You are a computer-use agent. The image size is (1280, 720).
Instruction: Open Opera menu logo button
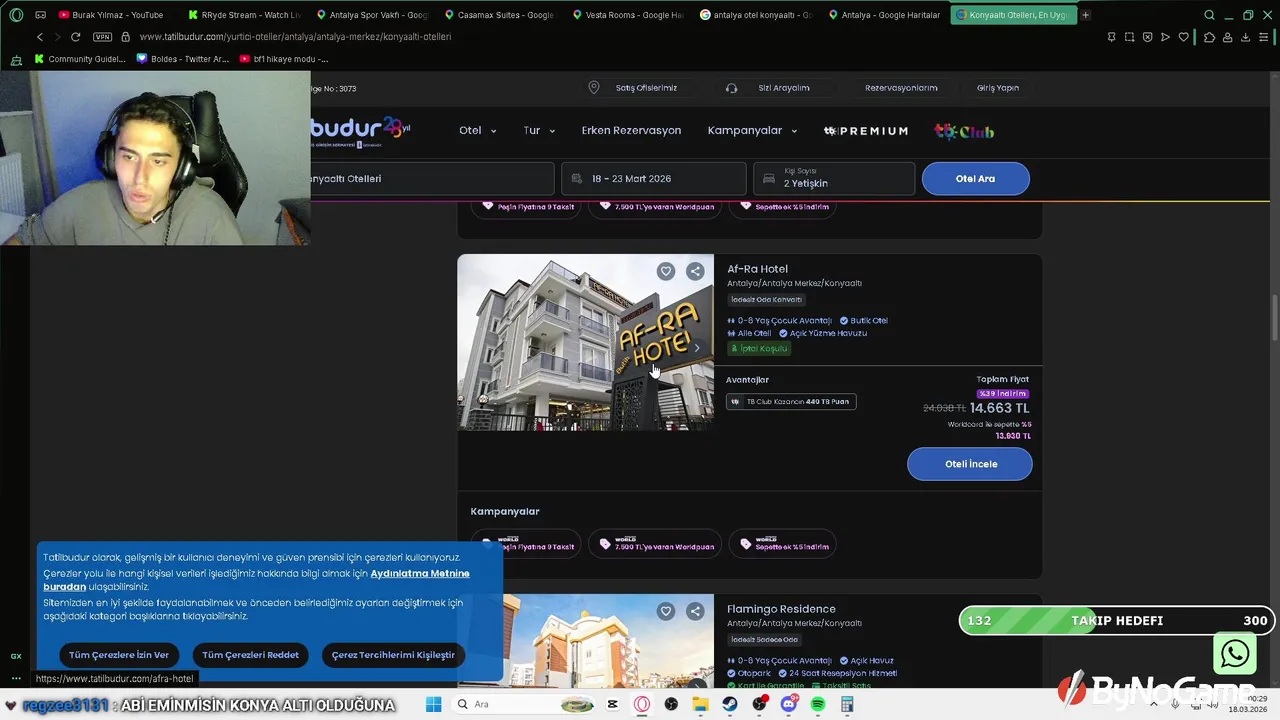pos(15,15)
